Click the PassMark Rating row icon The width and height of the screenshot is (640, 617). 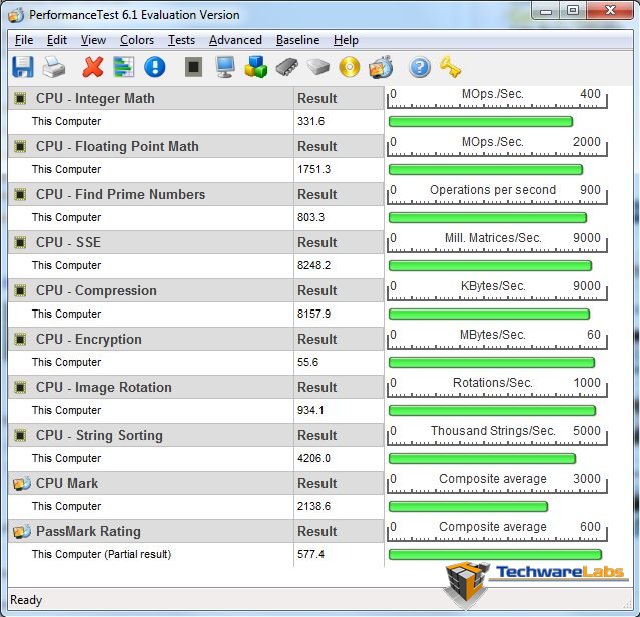pyautogui.click(x=21, y=531)
